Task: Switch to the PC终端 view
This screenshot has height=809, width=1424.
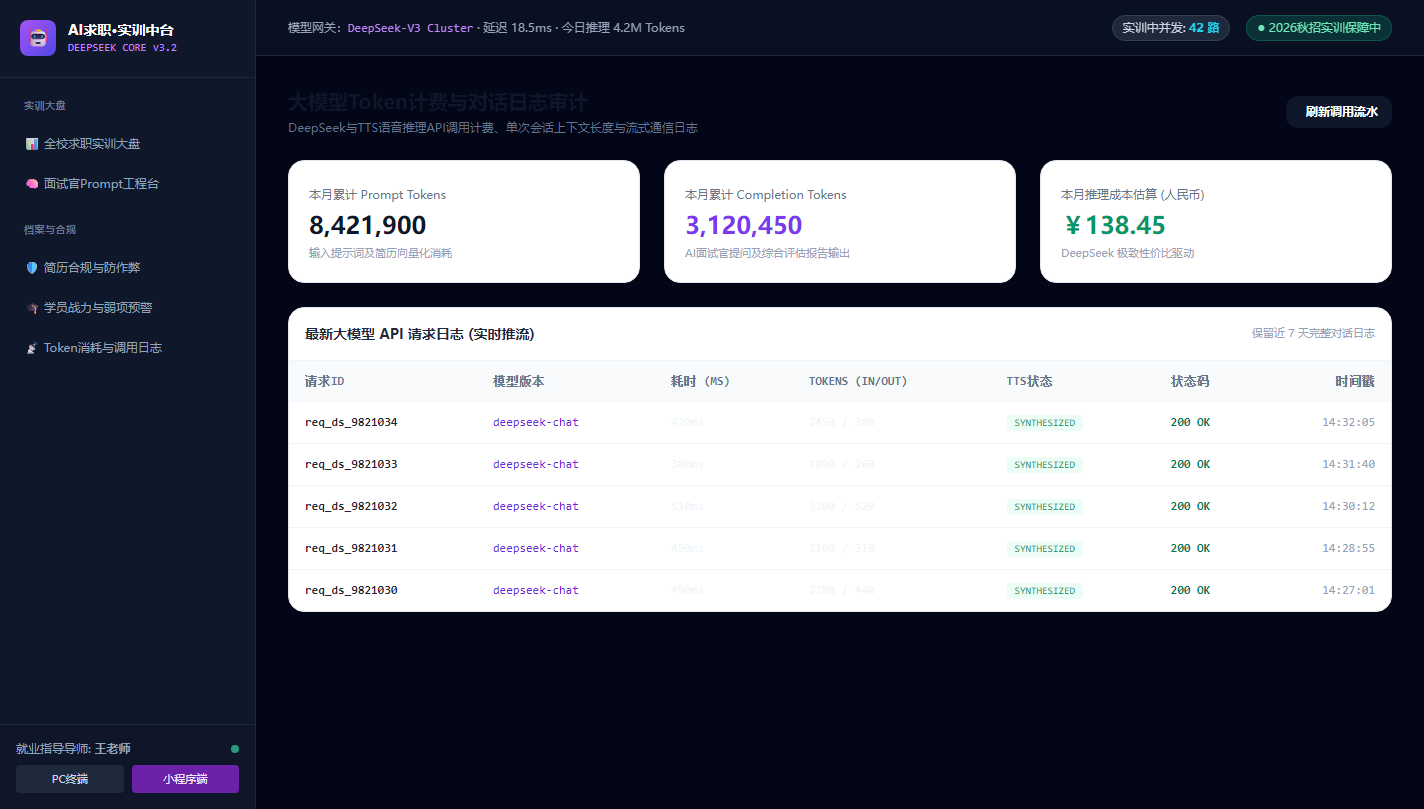Action: click(x=70, y=779)
